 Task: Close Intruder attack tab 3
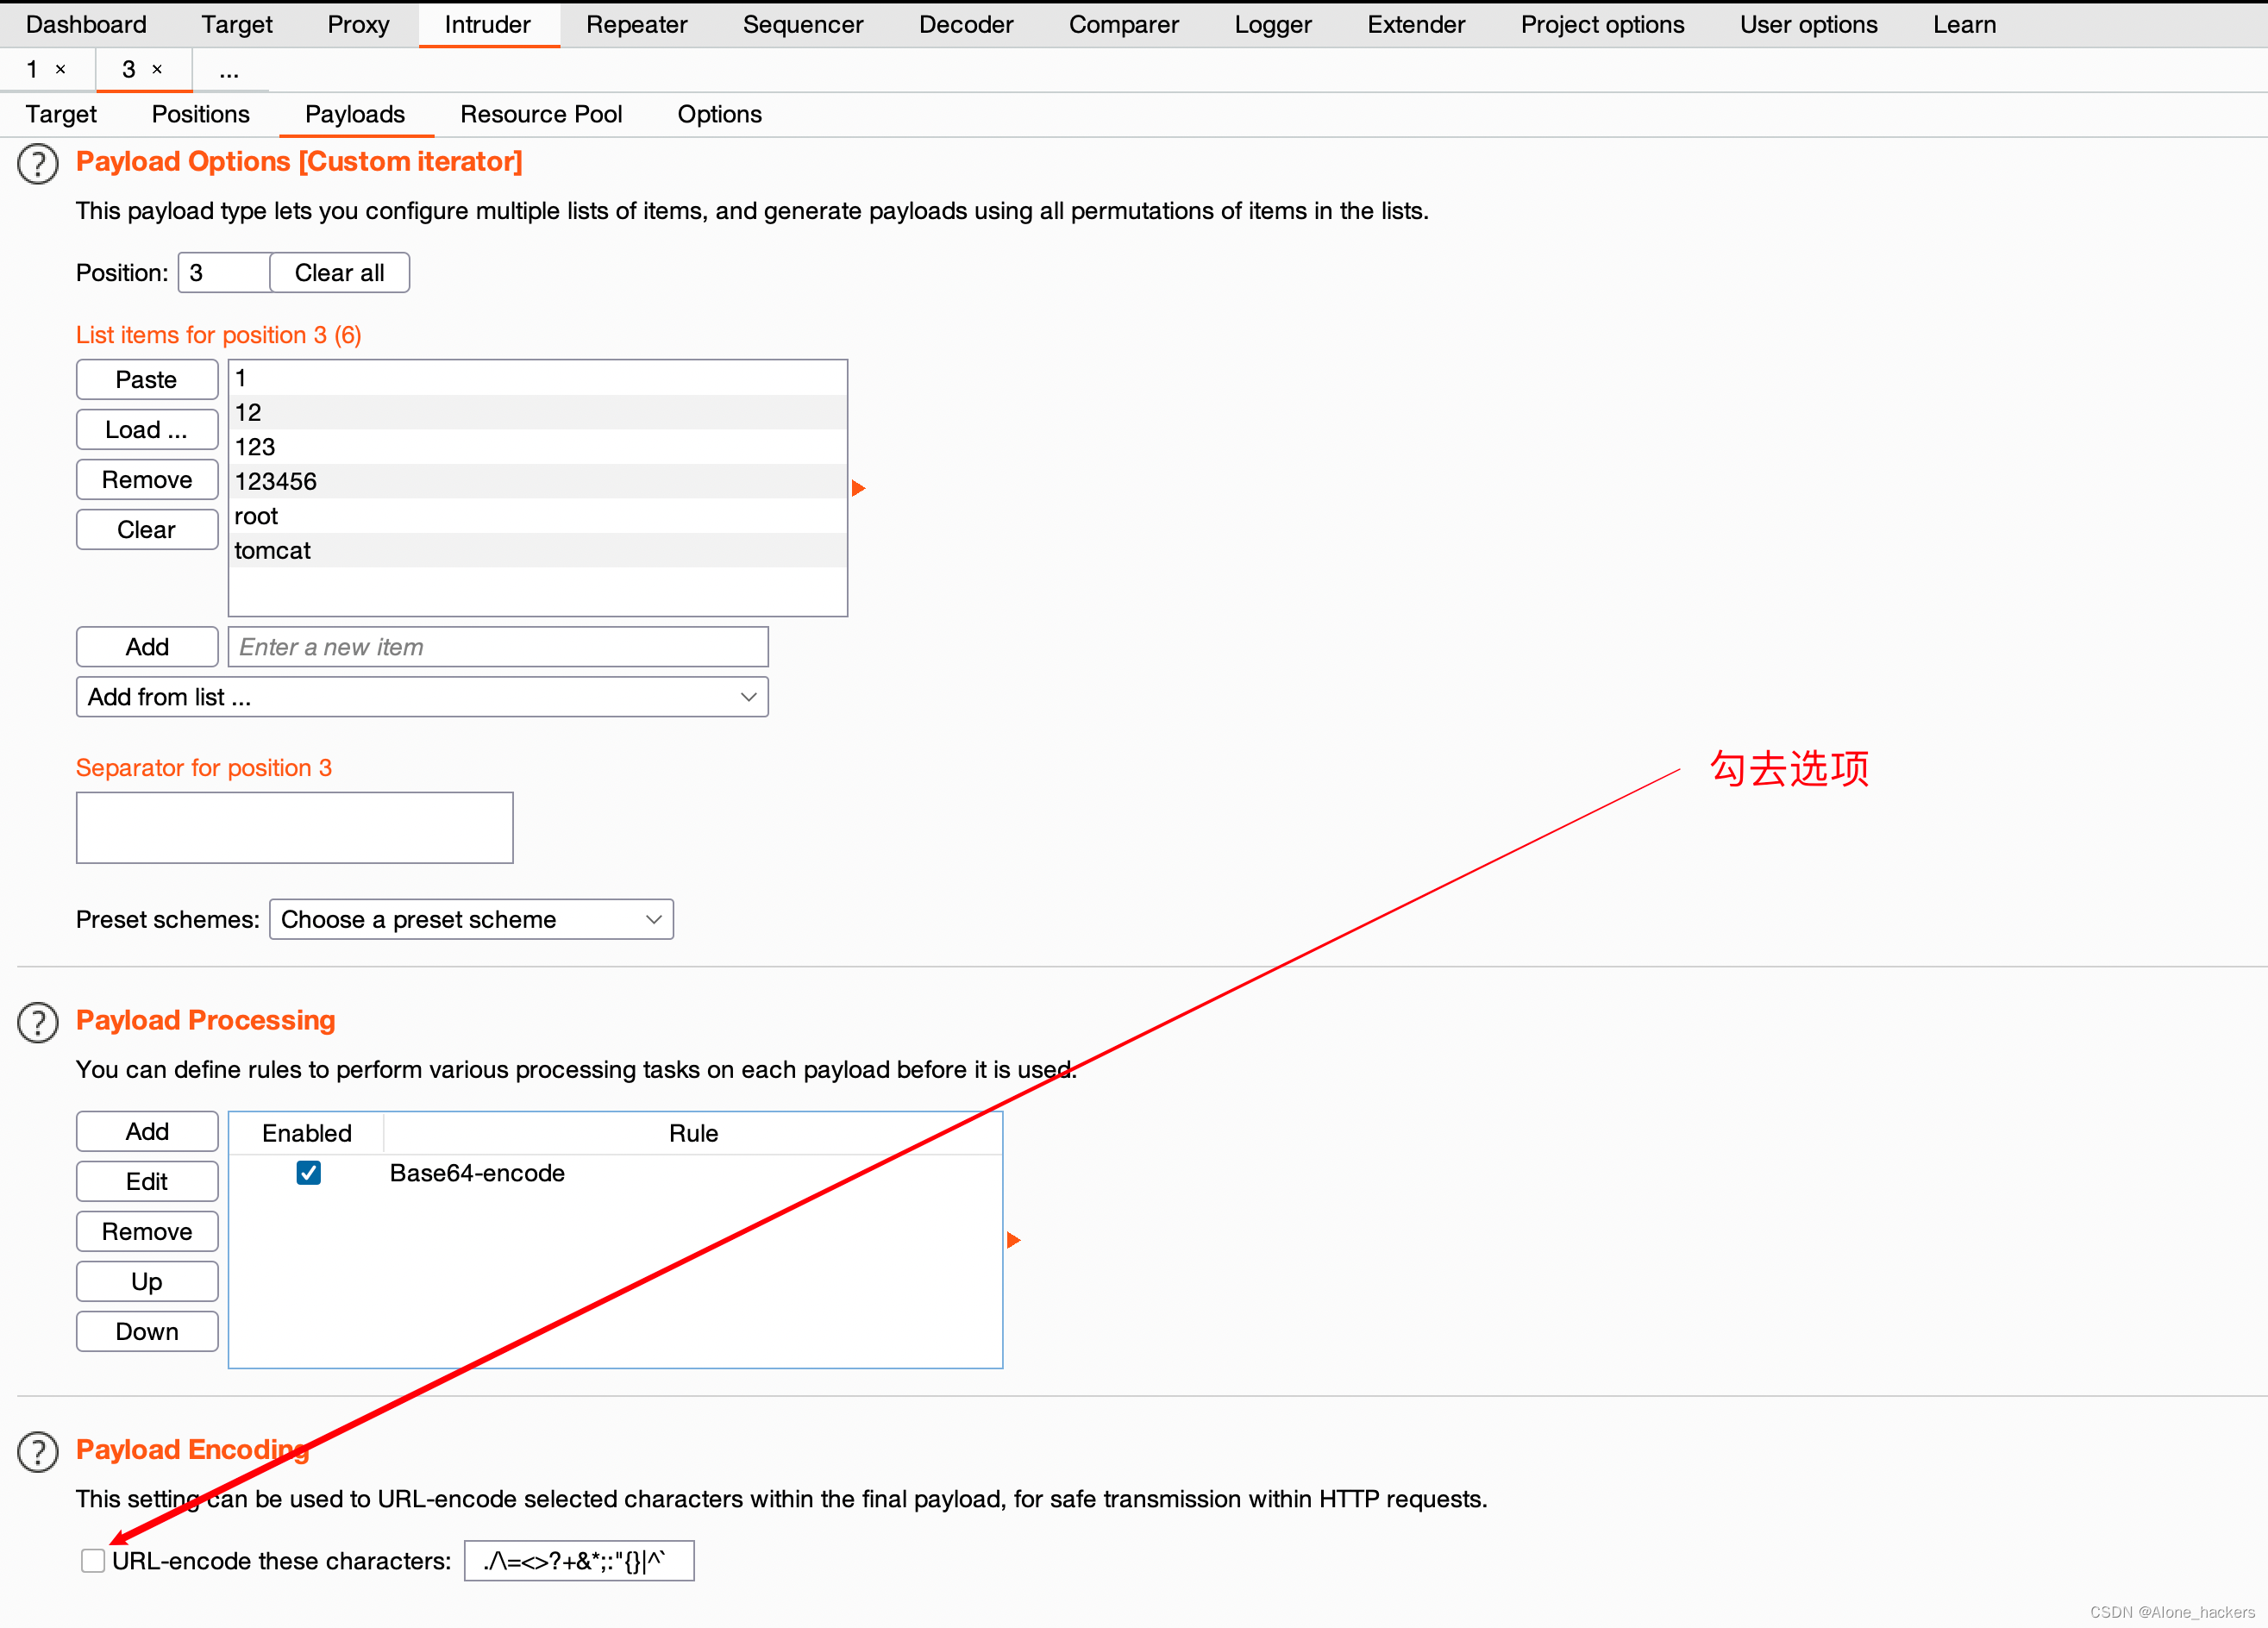coord(157,70)
